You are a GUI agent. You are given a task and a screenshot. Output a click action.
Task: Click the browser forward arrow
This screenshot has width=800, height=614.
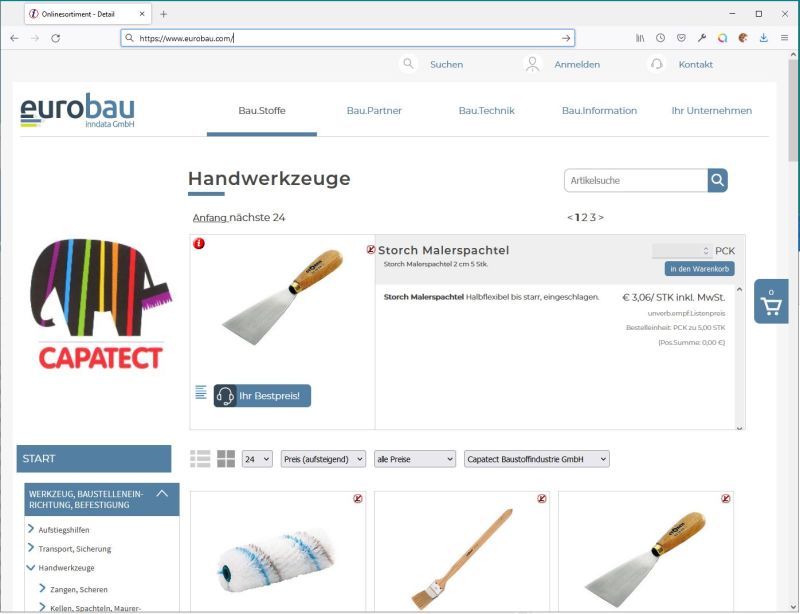click(x=35, y=38)
